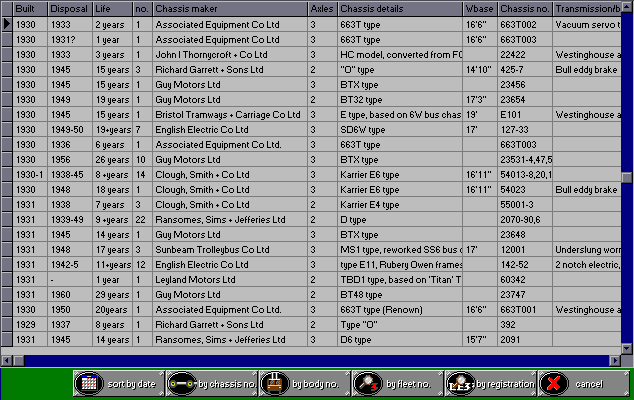Click chassis number '23654' cell
The image size is (634, 400).
[x=525, y=99]
